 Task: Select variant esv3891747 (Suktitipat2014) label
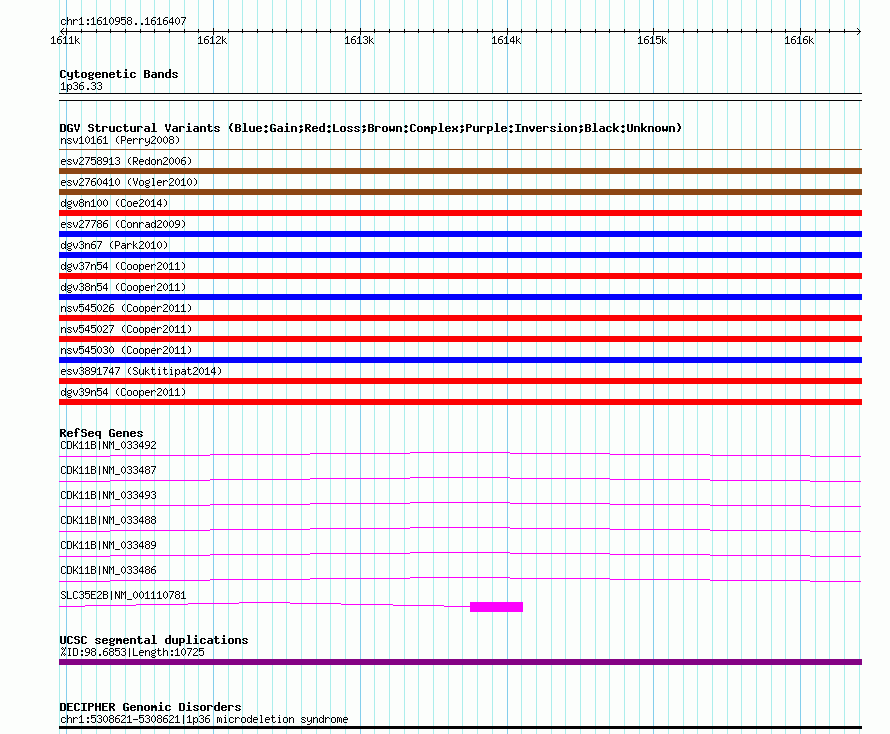coord(141,371)
